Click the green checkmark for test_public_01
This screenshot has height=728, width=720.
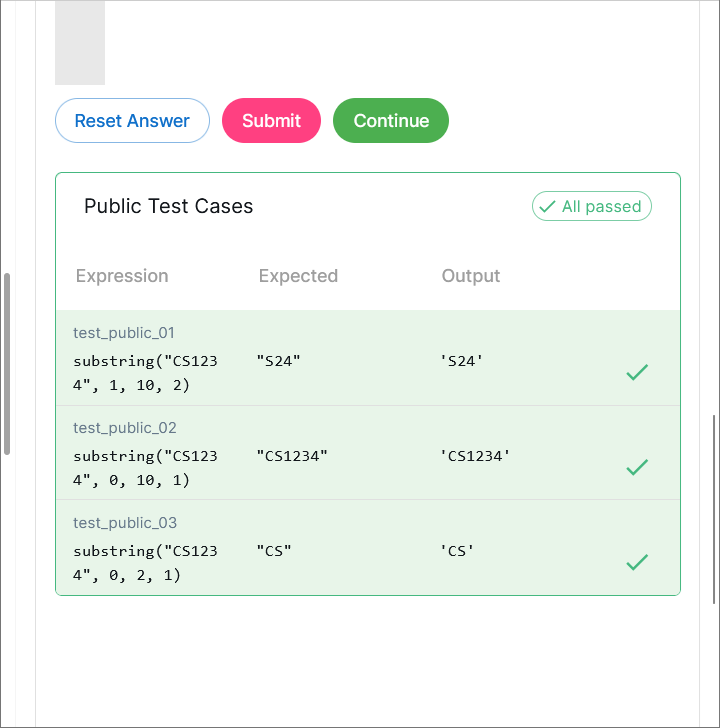pyautogui.click(x=637, y=372)
